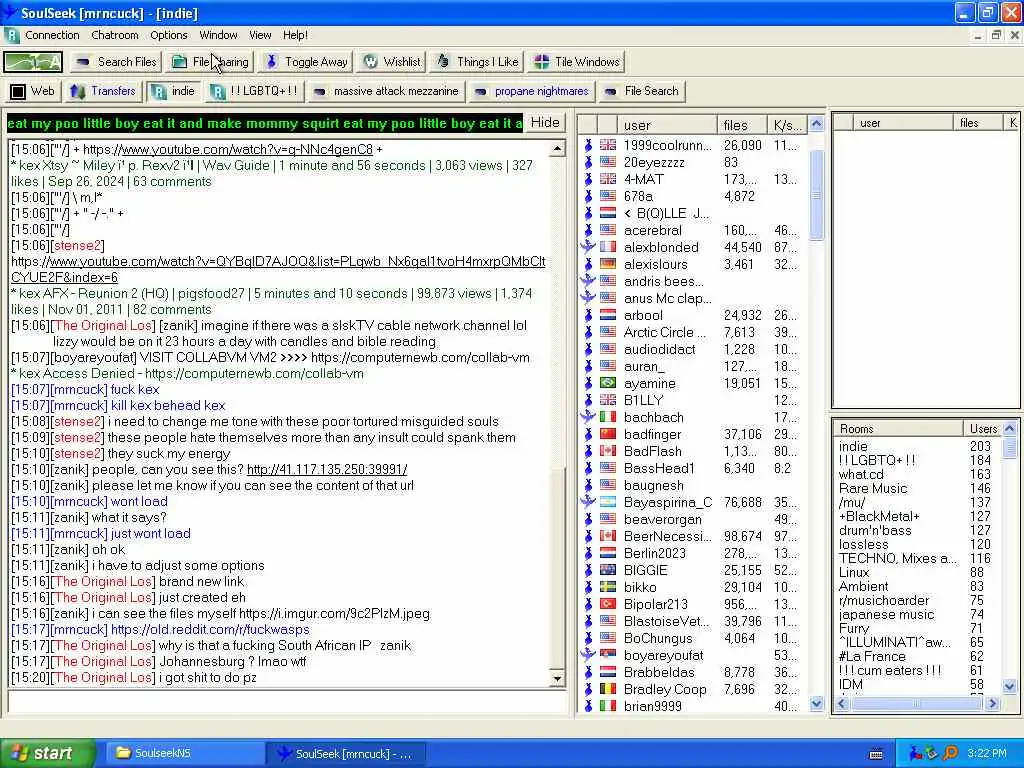Toggle Away status
Image resolution: width=1024 pixels, height=768 pixels.
306,62
